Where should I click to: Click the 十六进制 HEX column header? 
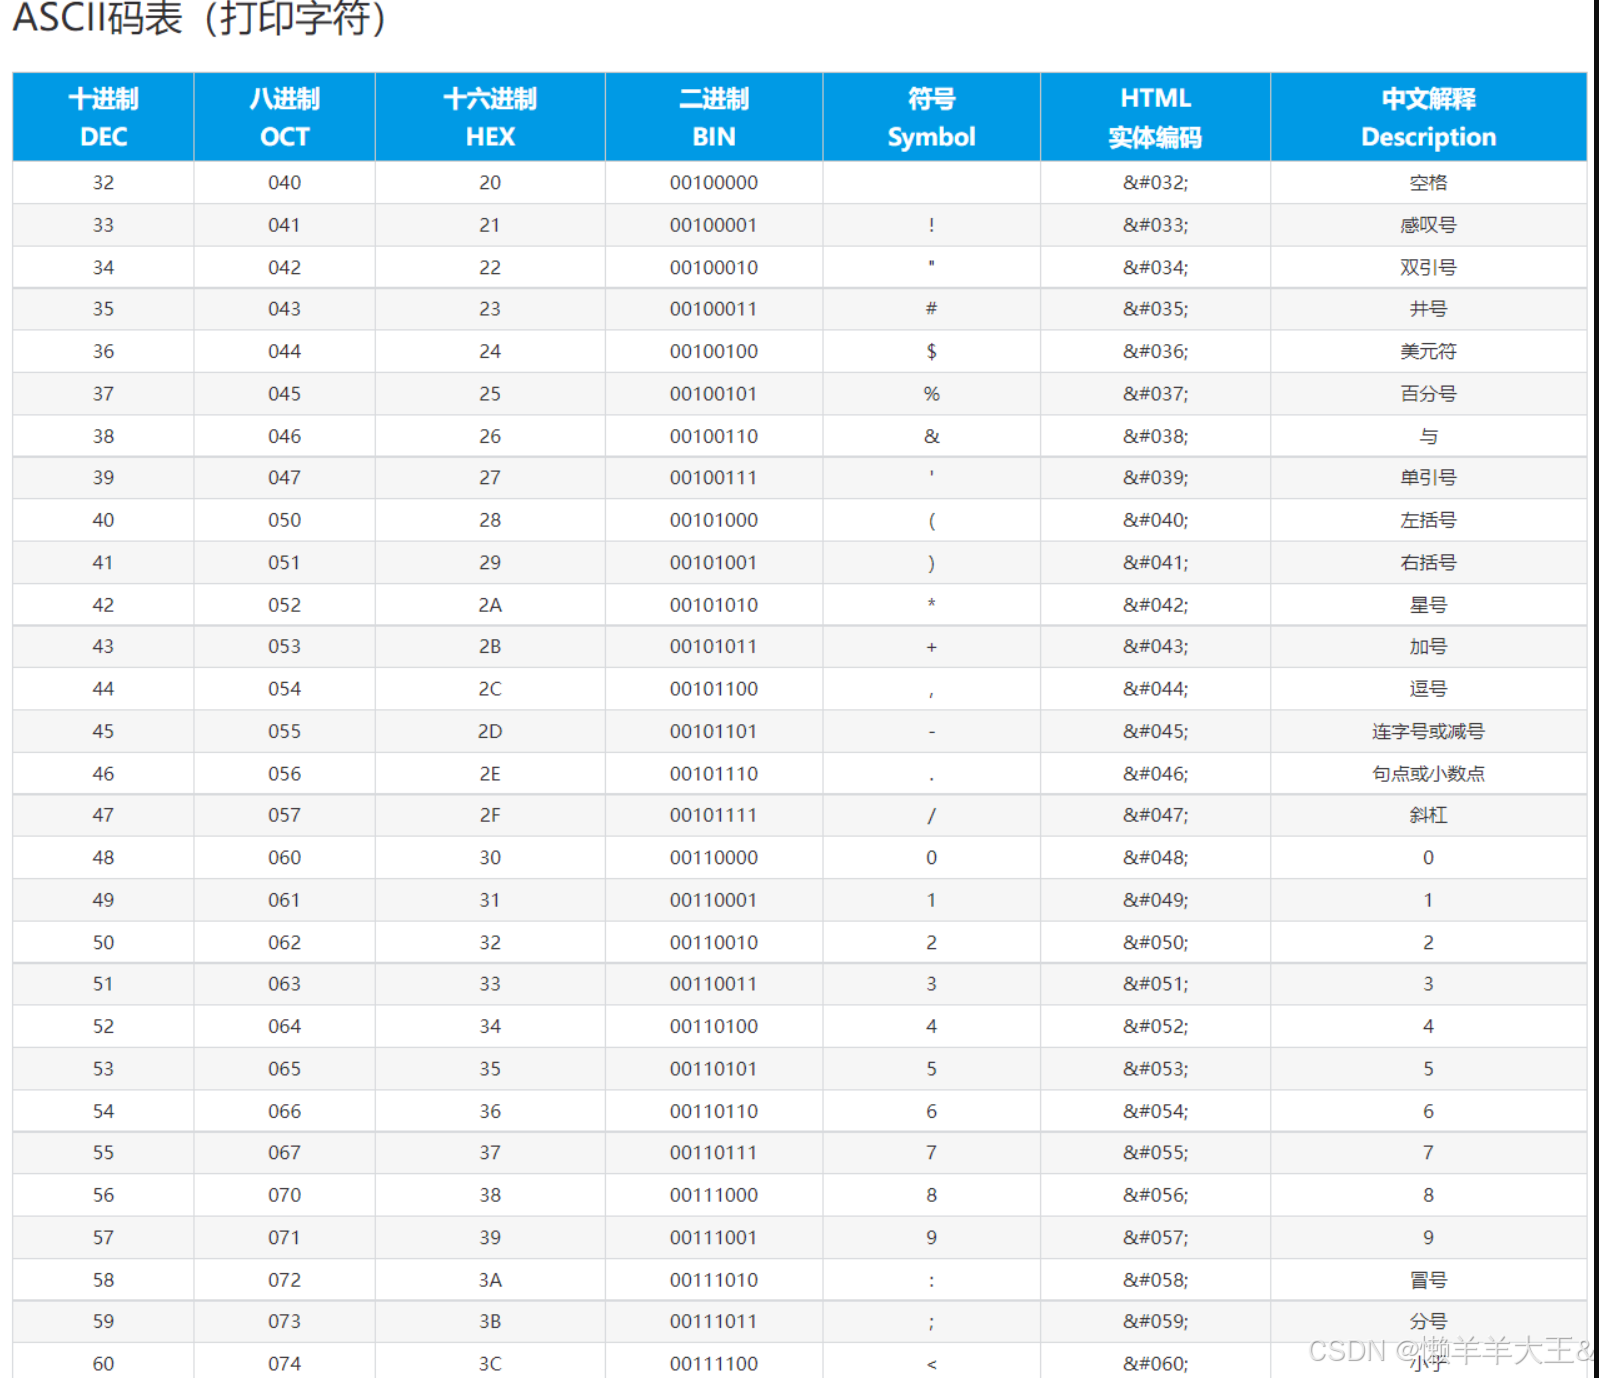(490, 117)
